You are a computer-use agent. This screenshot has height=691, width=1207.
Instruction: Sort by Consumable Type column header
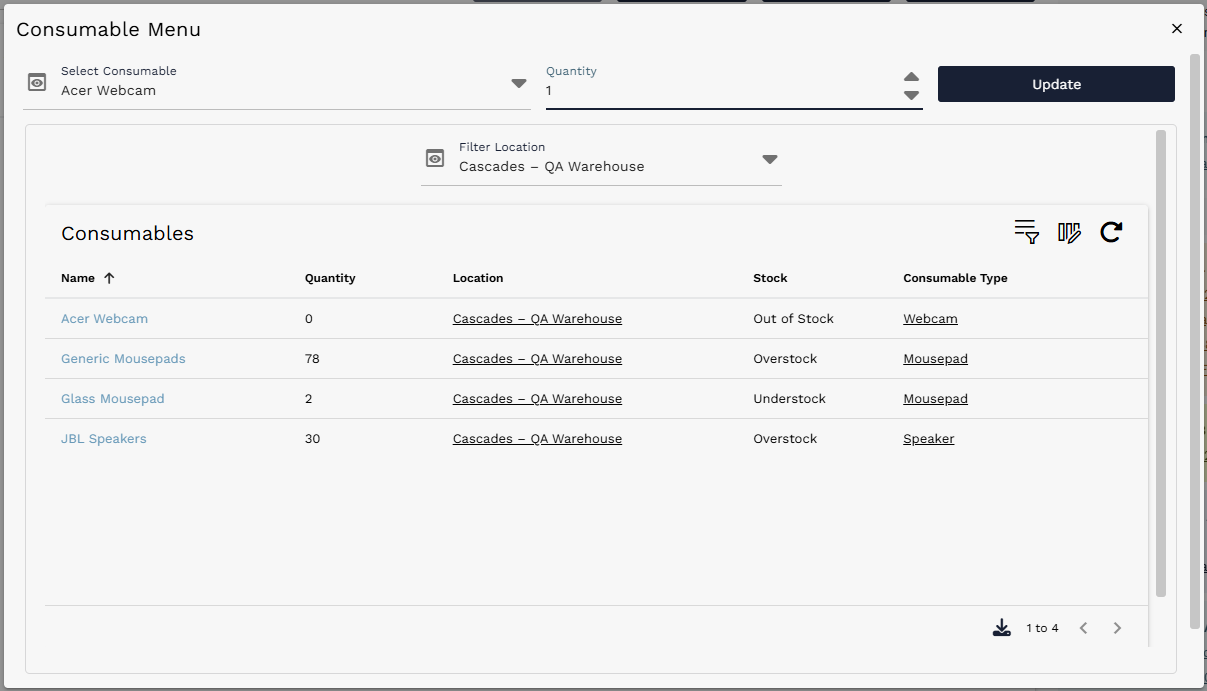tap(955, 278)
